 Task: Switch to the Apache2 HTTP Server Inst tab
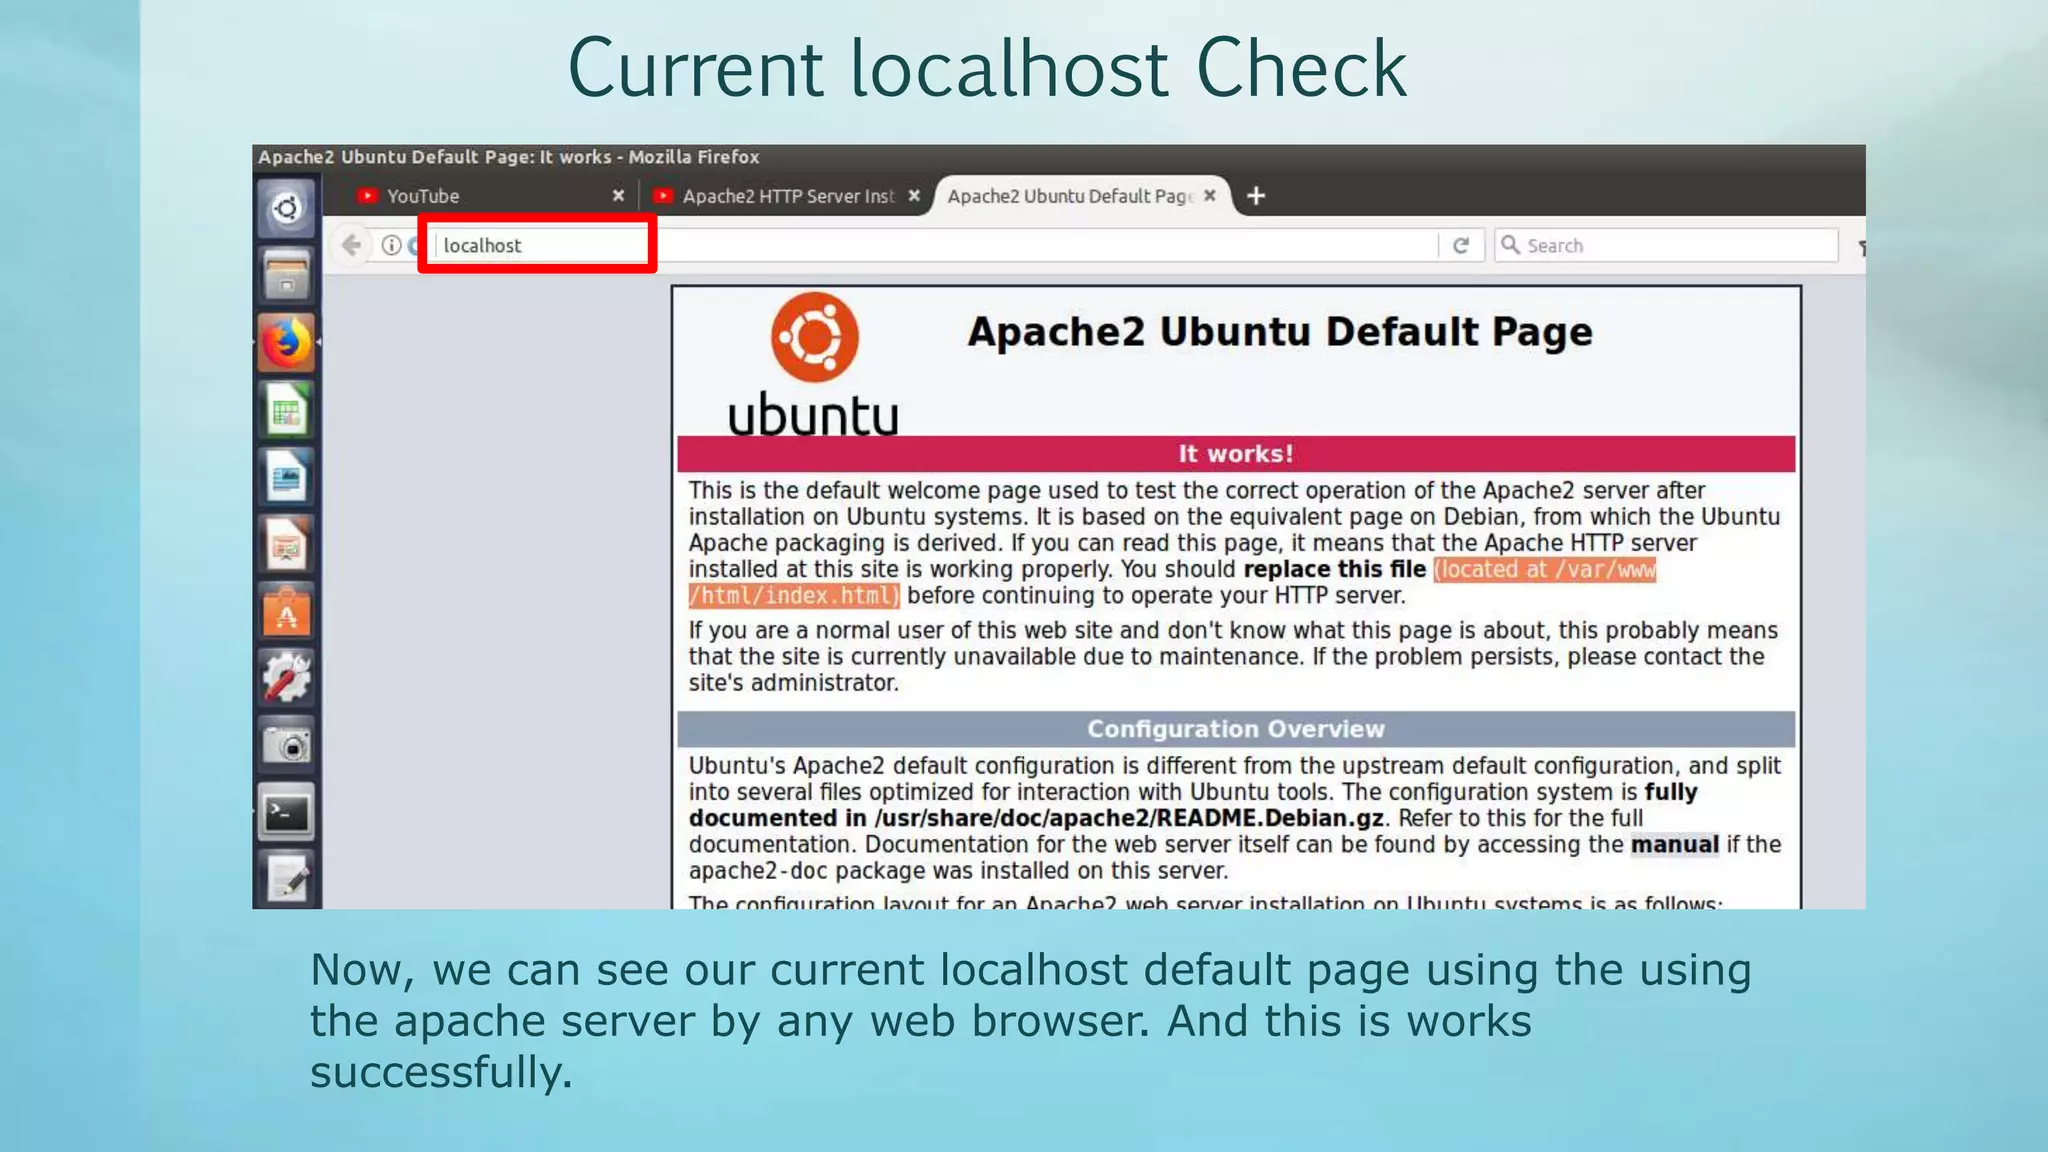[787, 196]
